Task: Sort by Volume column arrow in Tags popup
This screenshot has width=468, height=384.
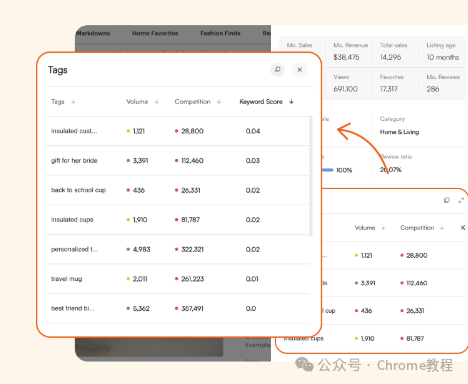Action: click(x=157, y=102)
